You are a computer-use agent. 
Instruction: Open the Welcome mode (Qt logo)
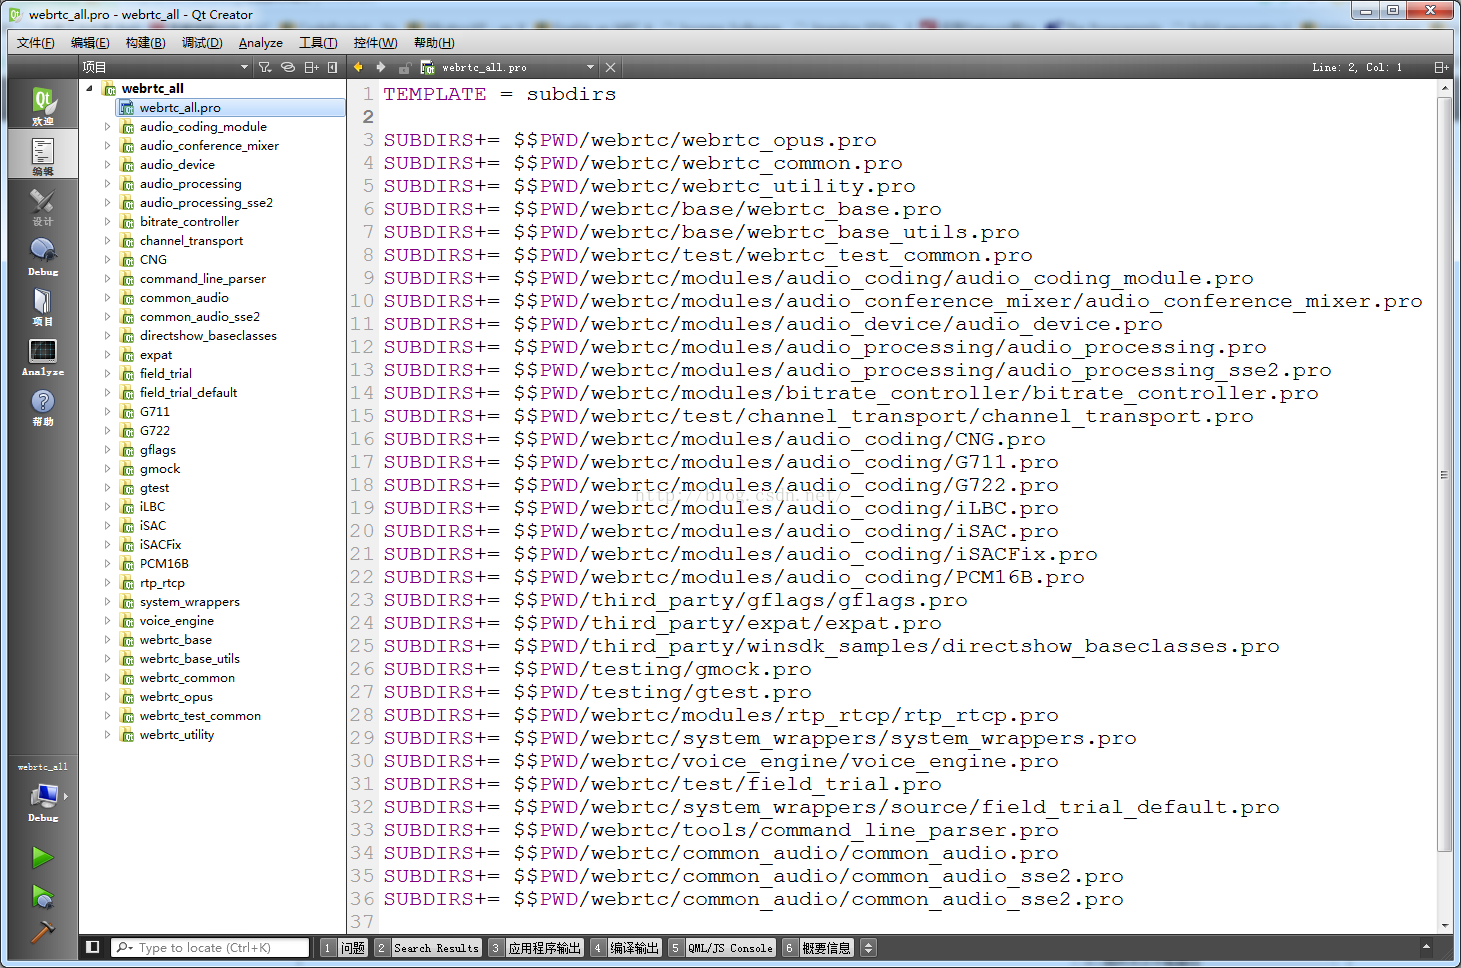42,104
